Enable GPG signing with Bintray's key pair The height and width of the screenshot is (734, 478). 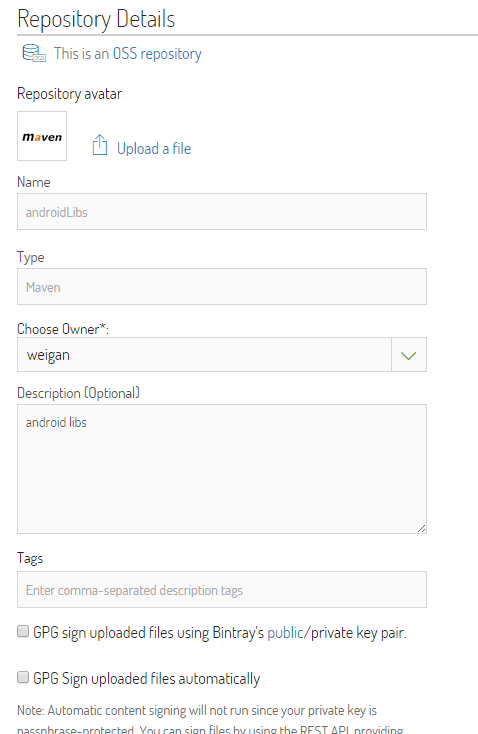[x=23, y=631]
